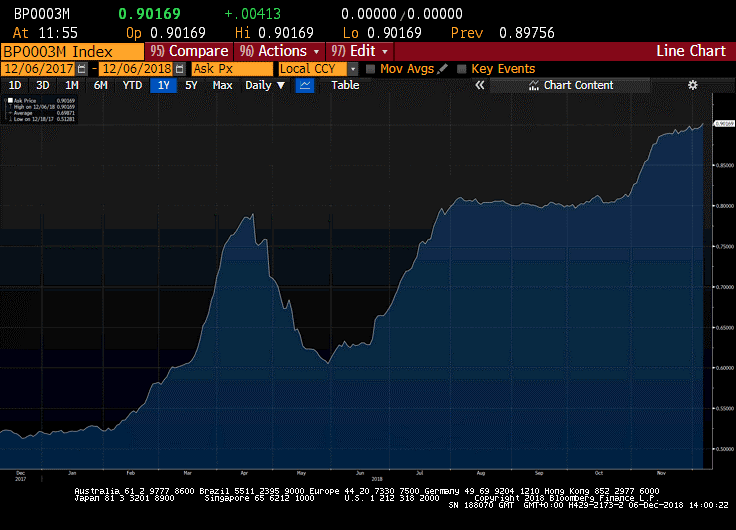Switch to the 1M range tab
Viewport: 736px width, 530px height.
[x=71, y=85]
